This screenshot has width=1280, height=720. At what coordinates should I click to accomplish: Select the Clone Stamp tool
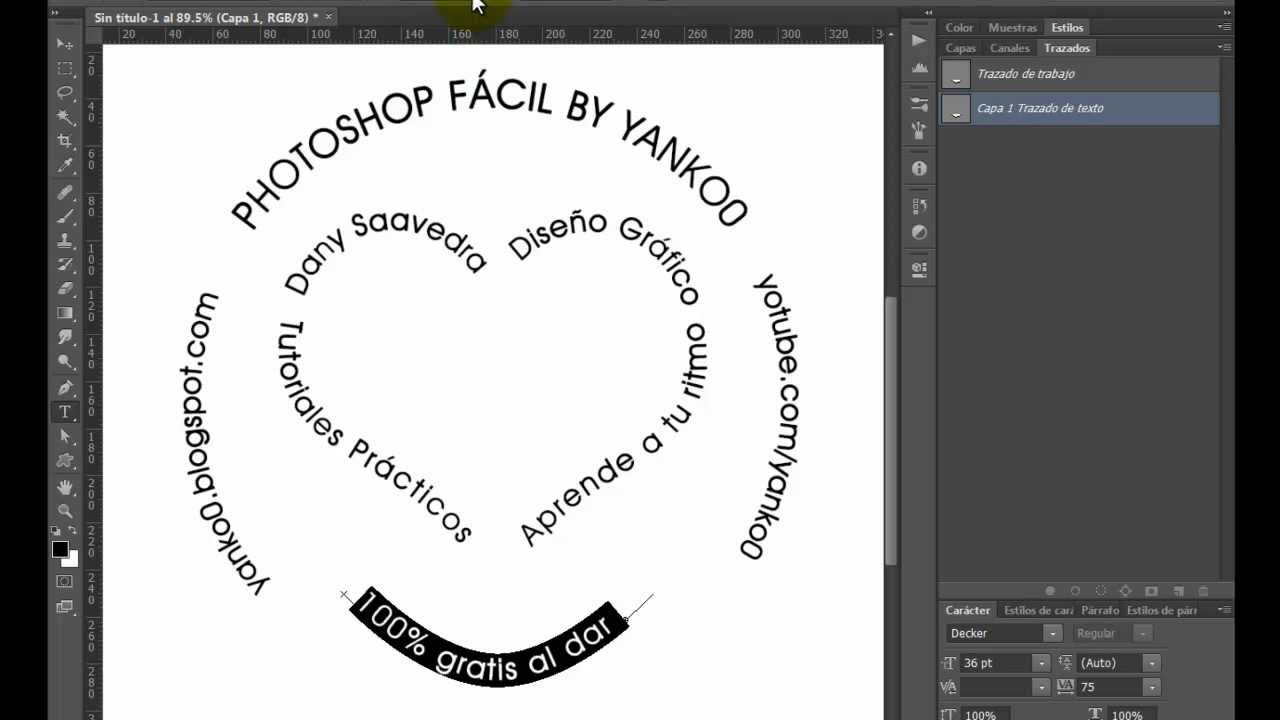point(65,240)
